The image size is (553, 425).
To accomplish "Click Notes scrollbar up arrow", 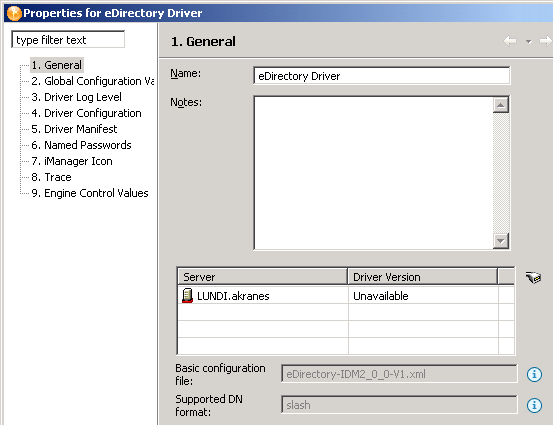I will tap(501, 105).
